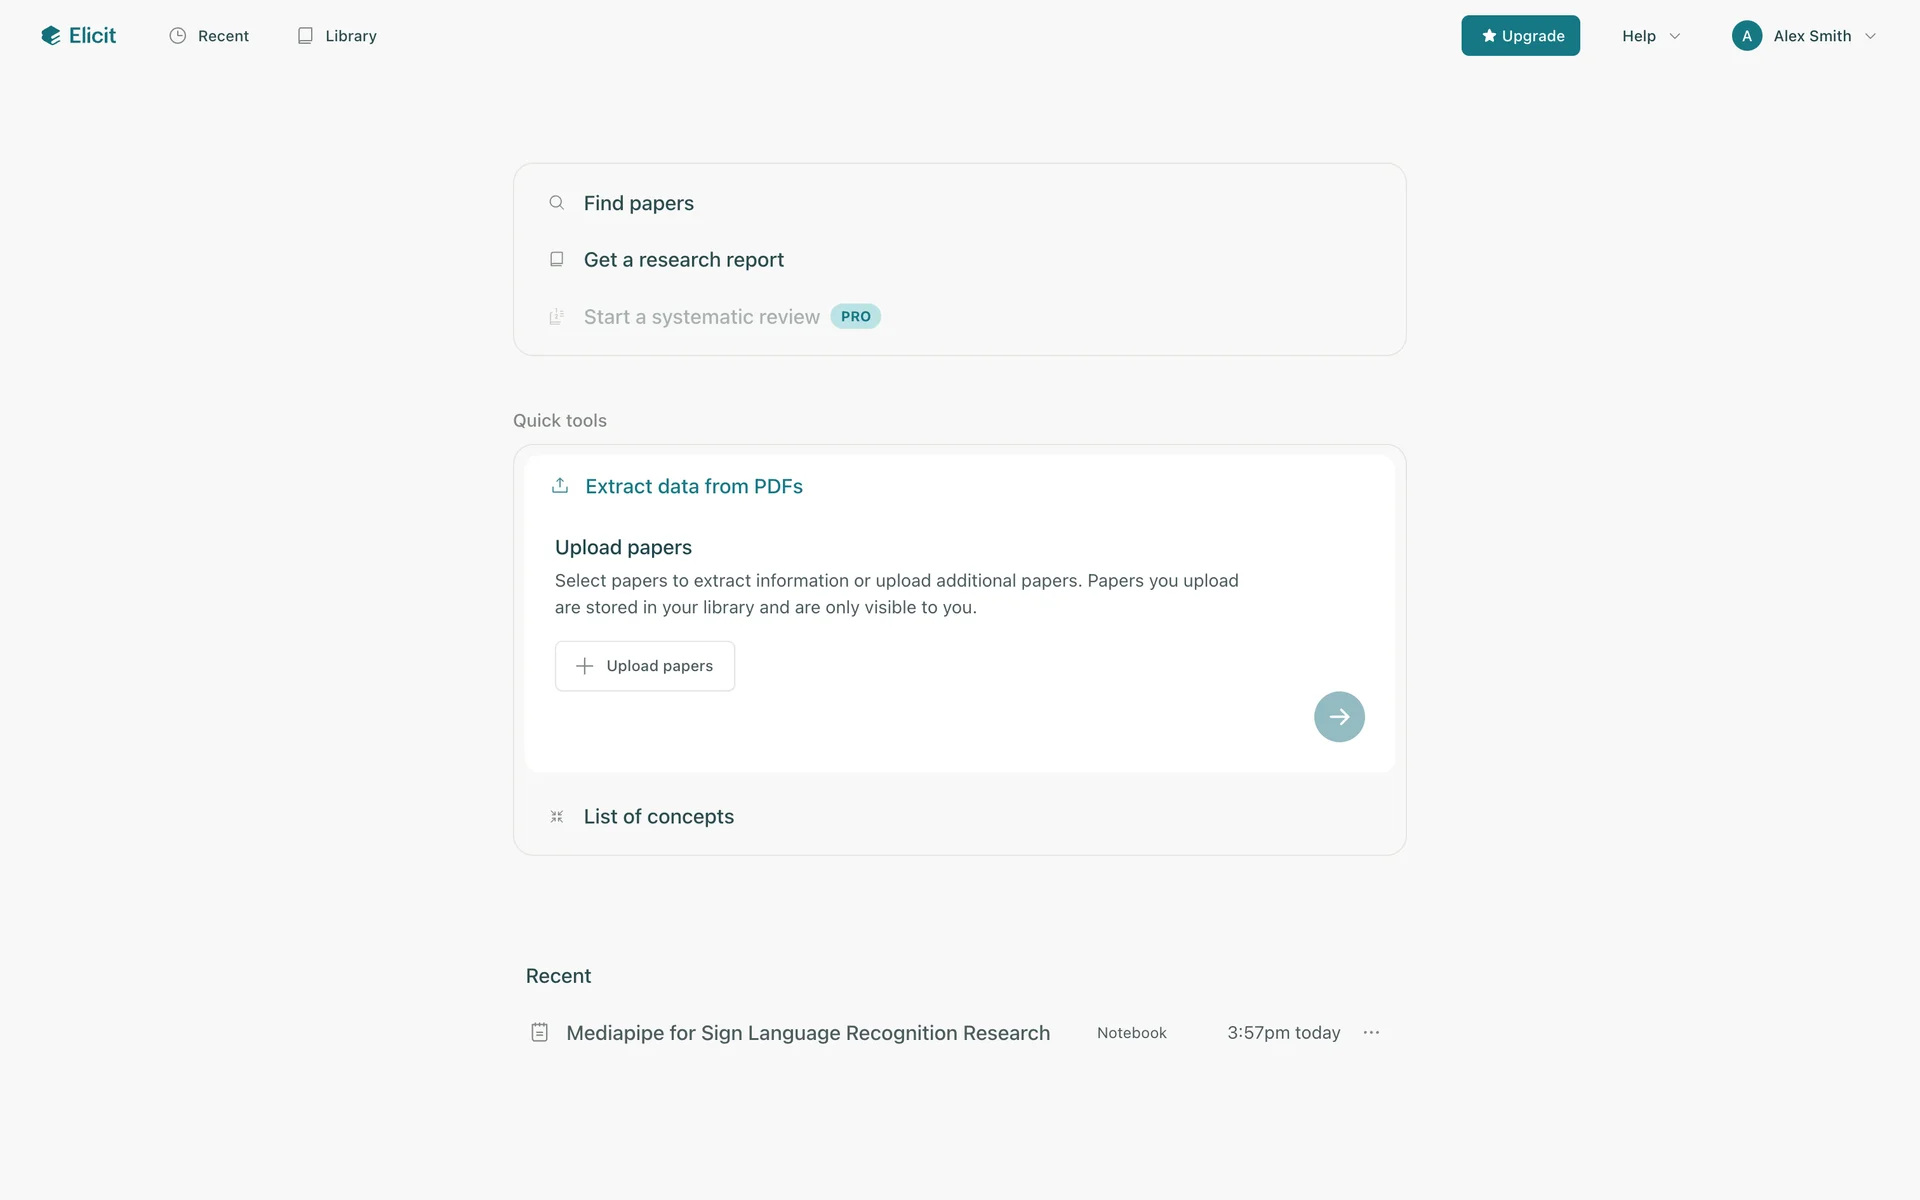
Task: Click the research report book icon
Action: tap(557, 260)
